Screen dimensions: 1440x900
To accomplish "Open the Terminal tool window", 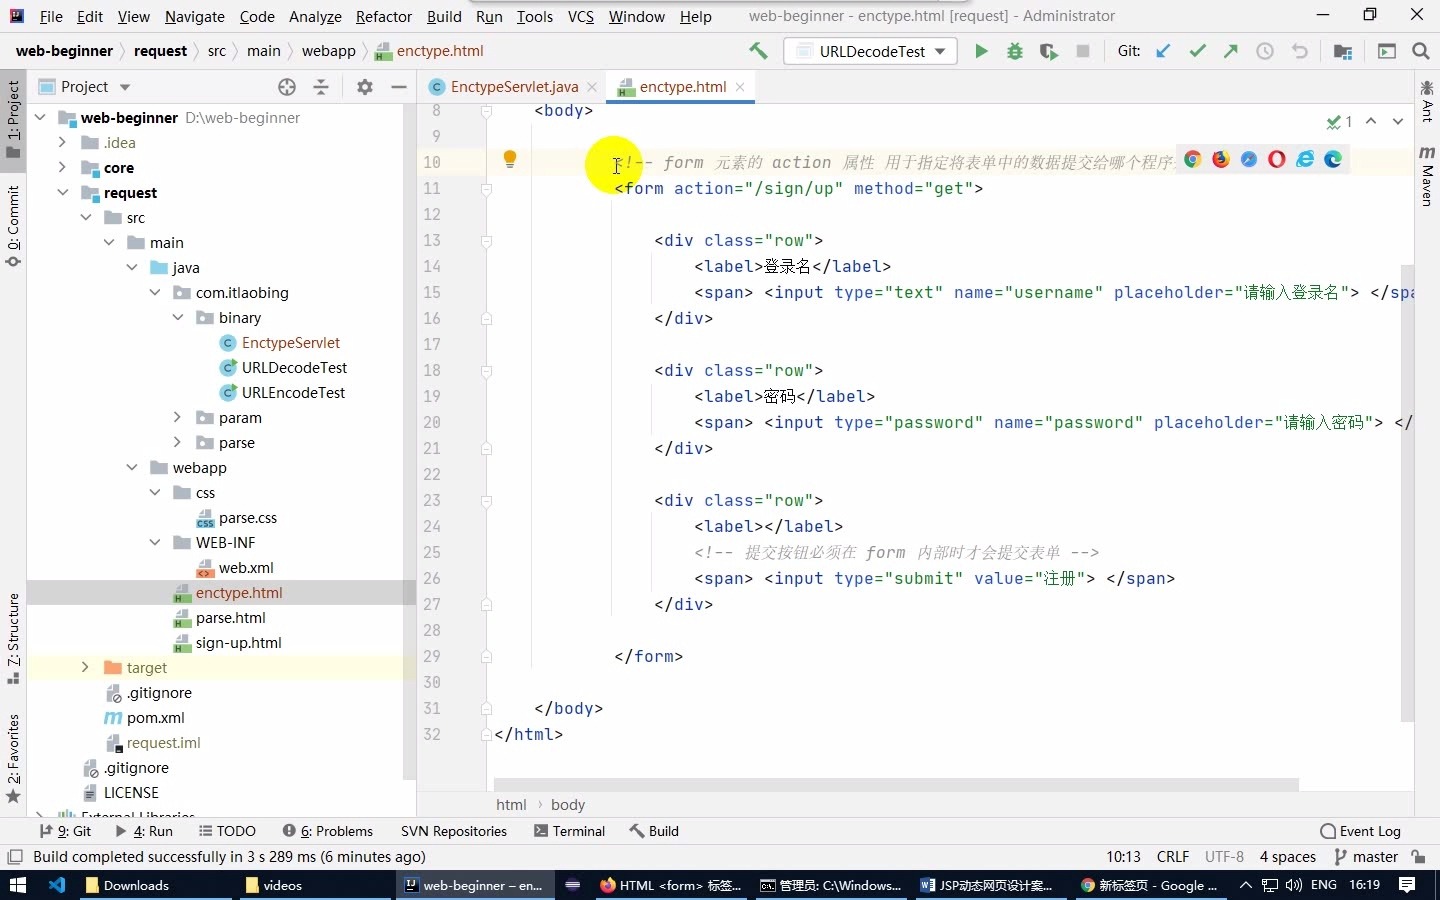I will tap(578, 831).
